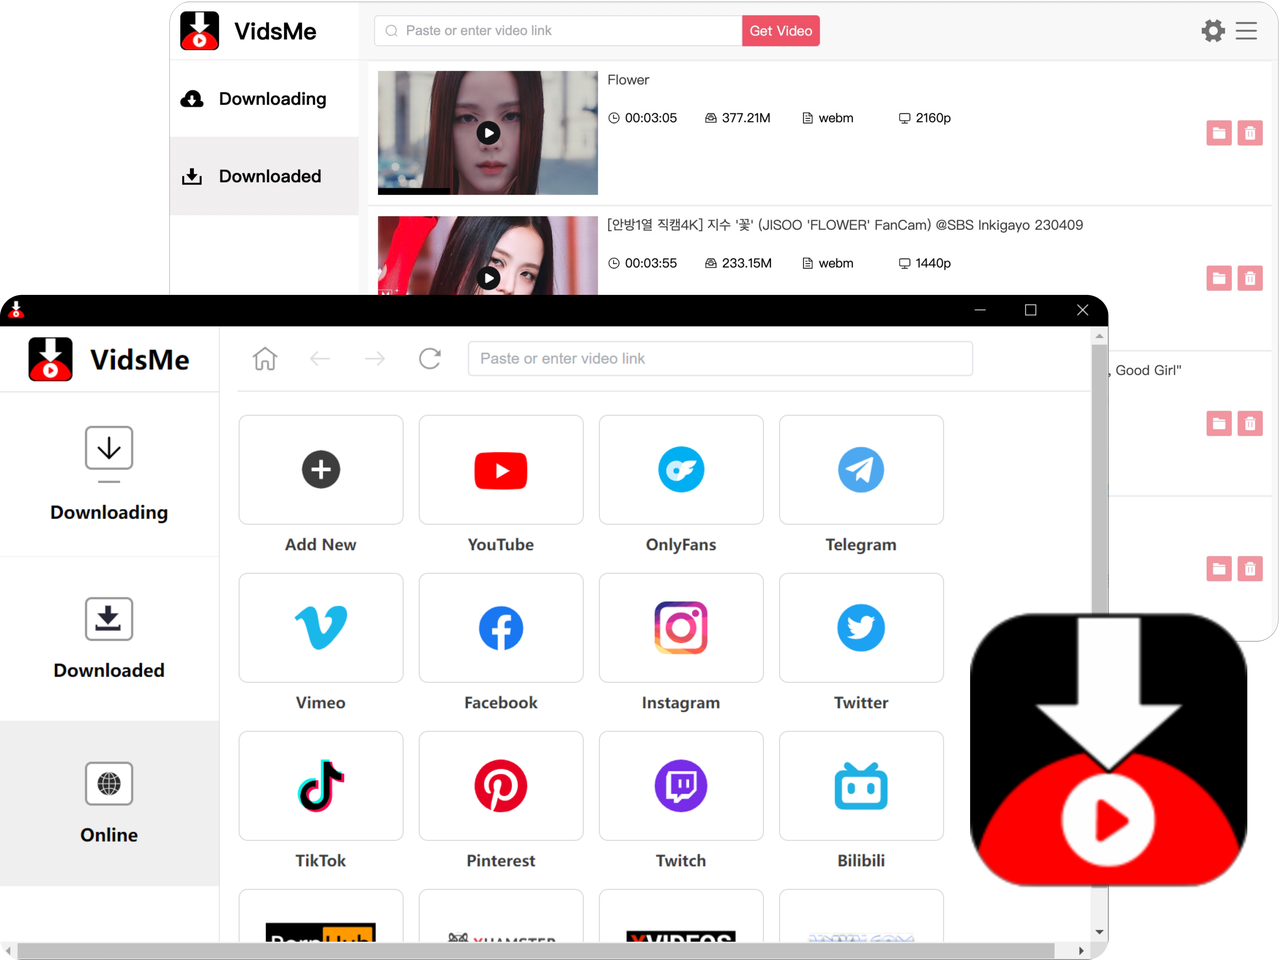Screen dimensions: 1280x960
Task: Click the Add New plus tile
Action: pyautogui.click(x=320, y=470)
